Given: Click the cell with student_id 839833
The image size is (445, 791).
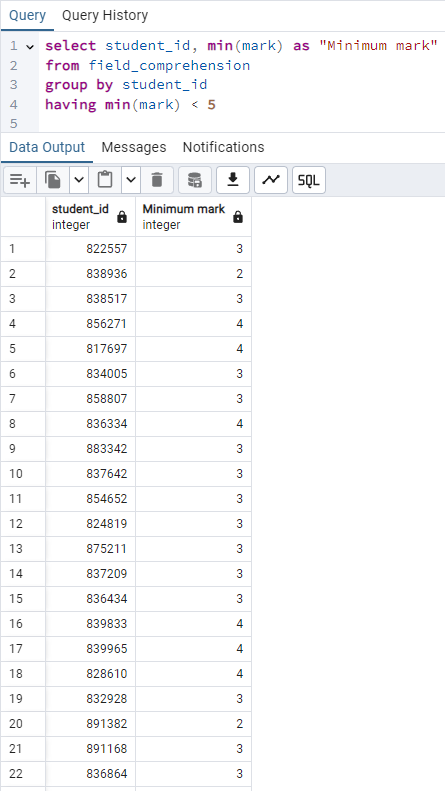Looking at the screenshot, I should [x=90, y=624].
